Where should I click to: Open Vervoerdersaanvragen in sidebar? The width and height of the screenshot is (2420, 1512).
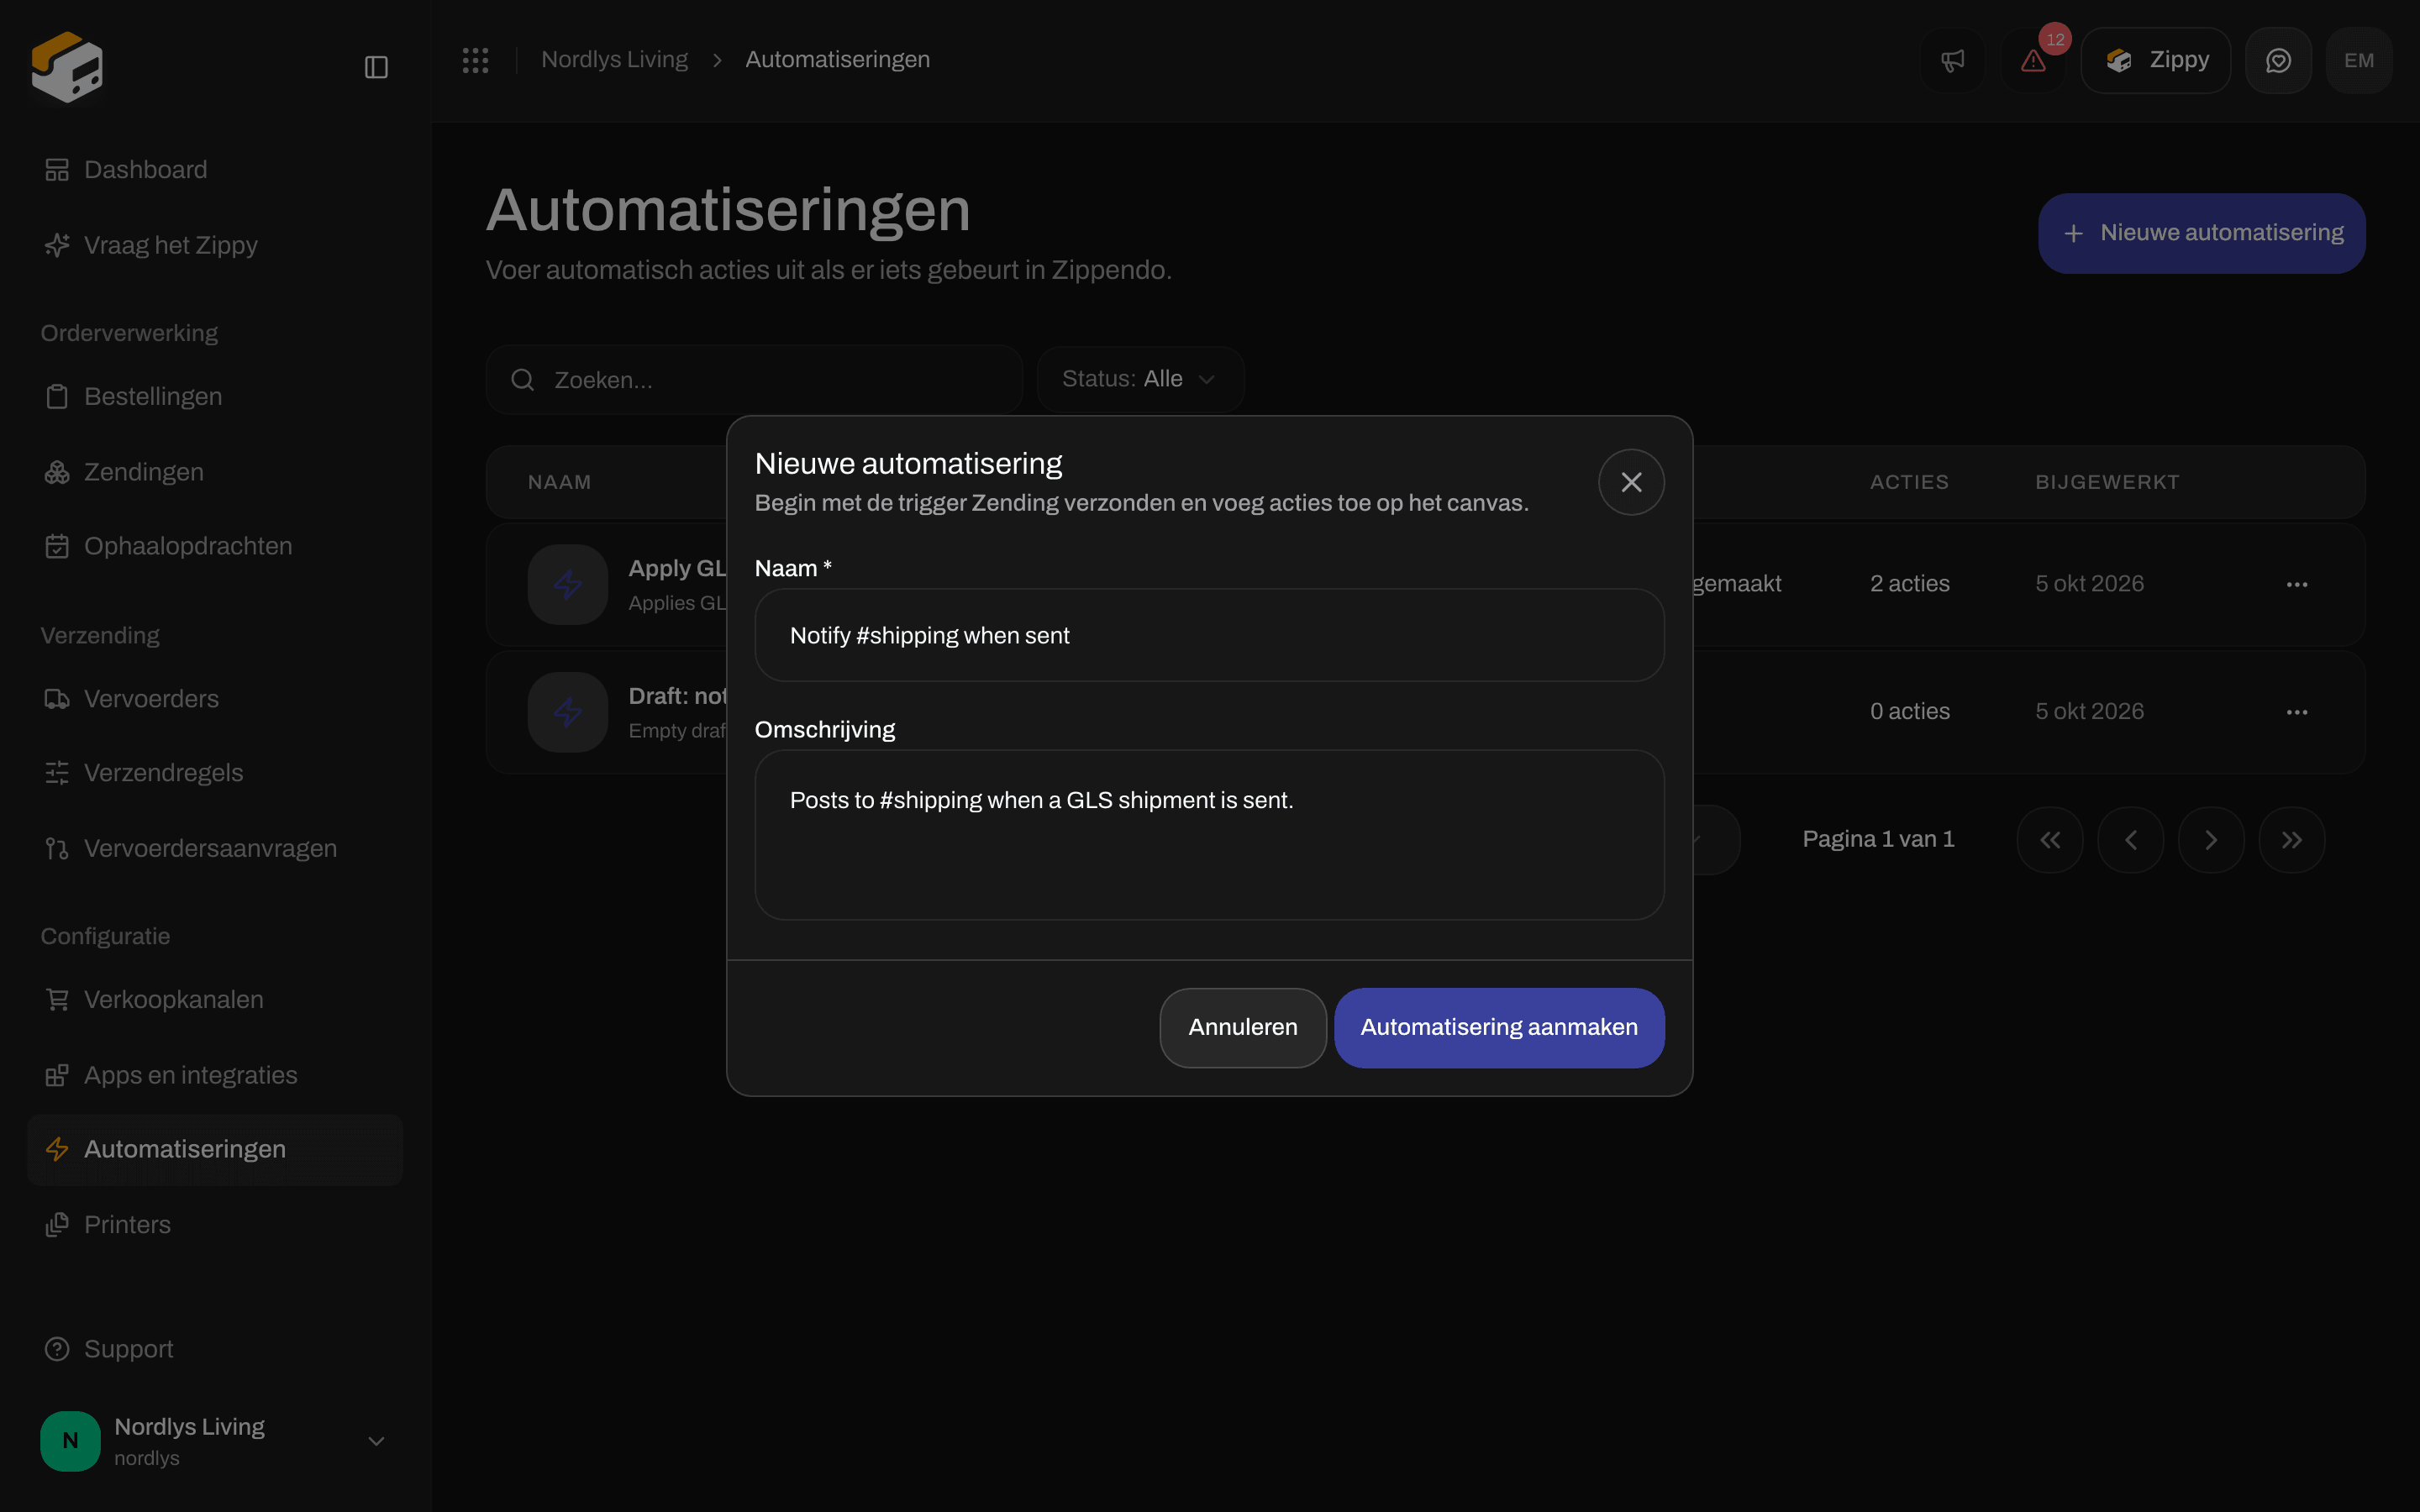tap(215, 848)
